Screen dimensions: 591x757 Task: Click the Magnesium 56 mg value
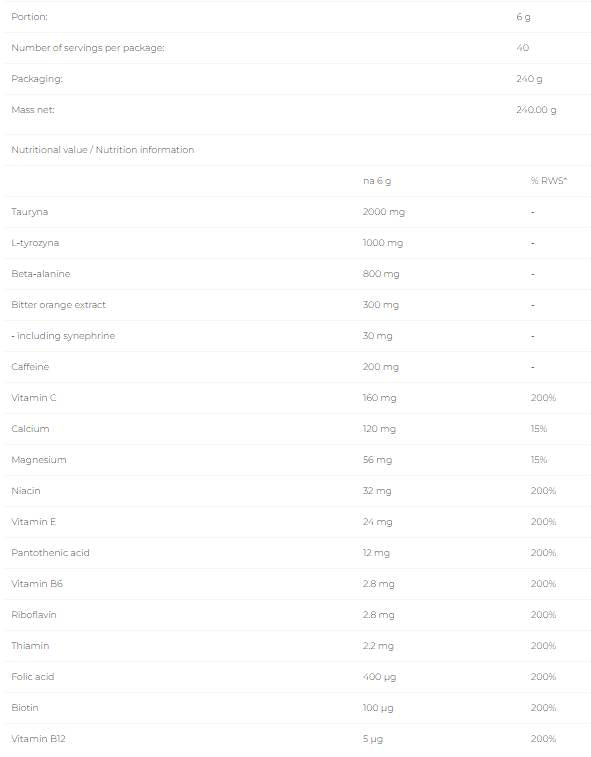(377, 460)
